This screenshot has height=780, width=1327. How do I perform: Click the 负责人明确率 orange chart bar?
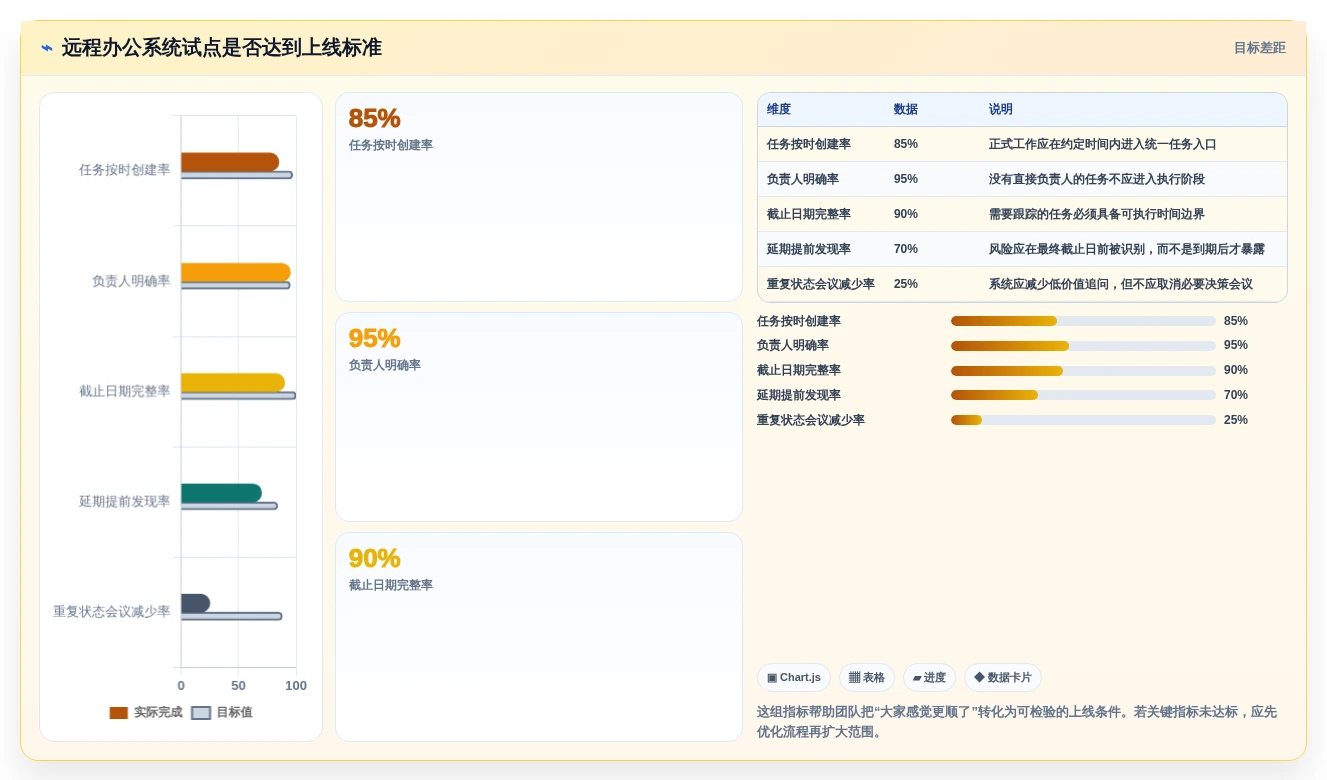(236, 272)
